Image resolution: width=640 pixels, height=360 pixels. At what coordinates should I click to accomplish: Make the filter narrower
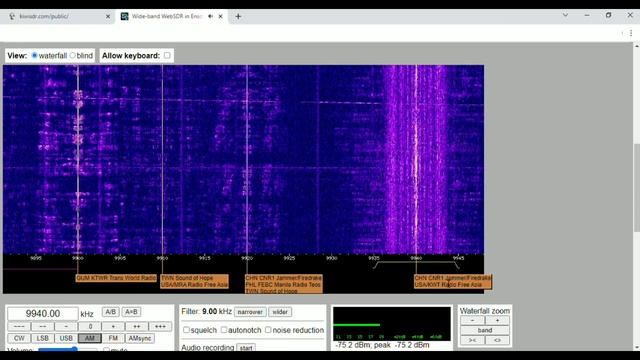point(250,312)
